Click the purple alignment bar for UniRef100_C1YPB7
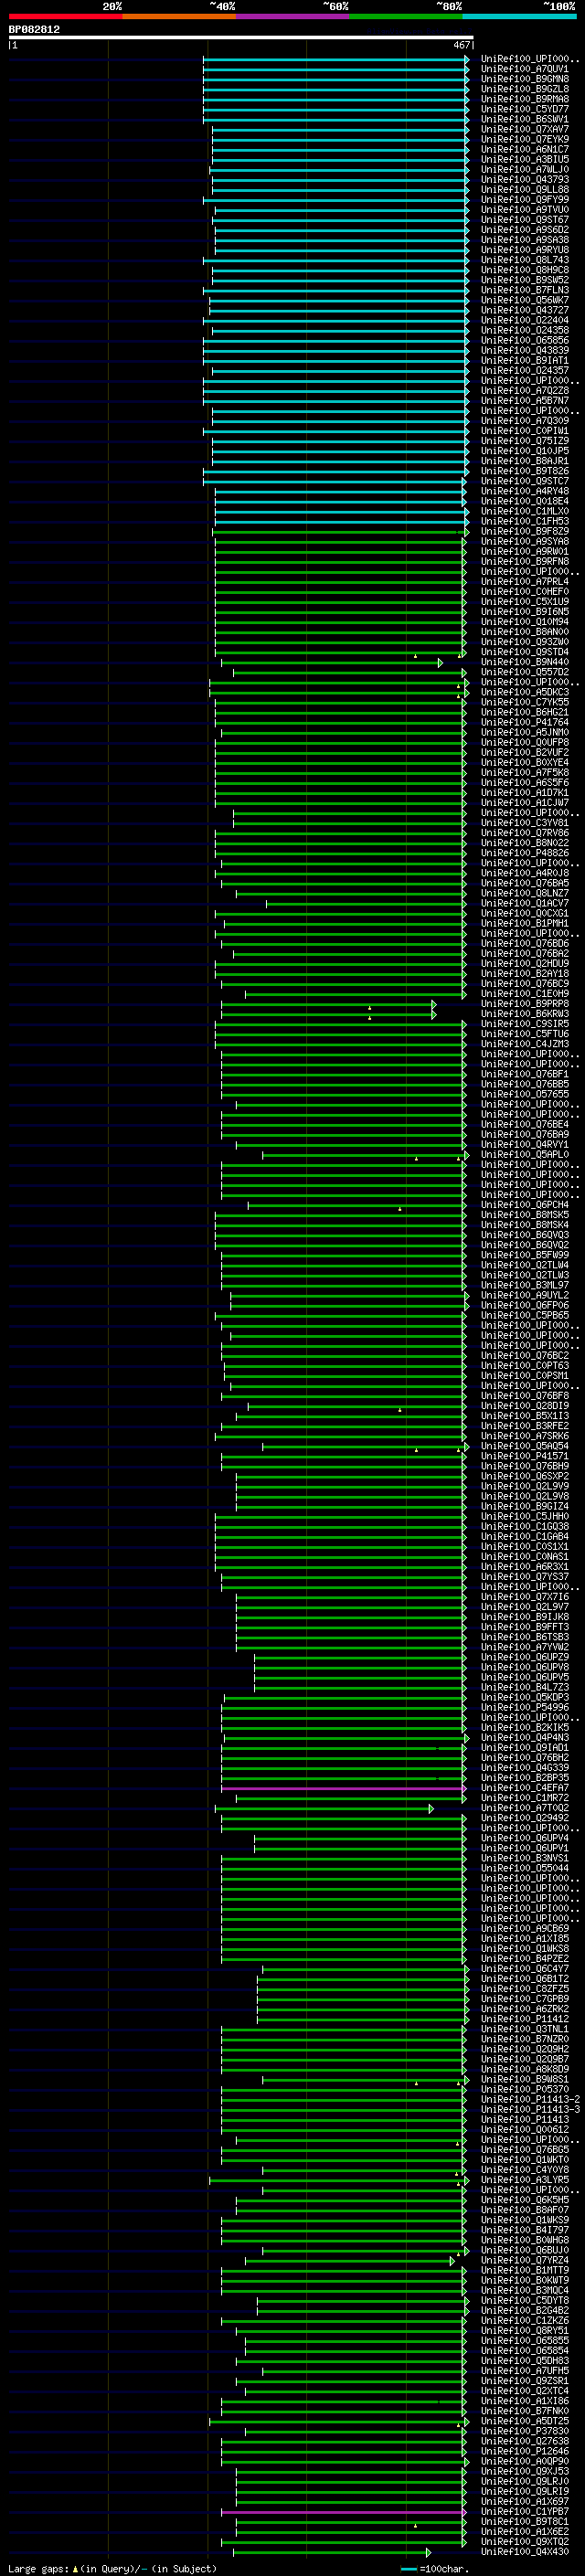This screenshot has width=585, height=2576. (344, 2511)
